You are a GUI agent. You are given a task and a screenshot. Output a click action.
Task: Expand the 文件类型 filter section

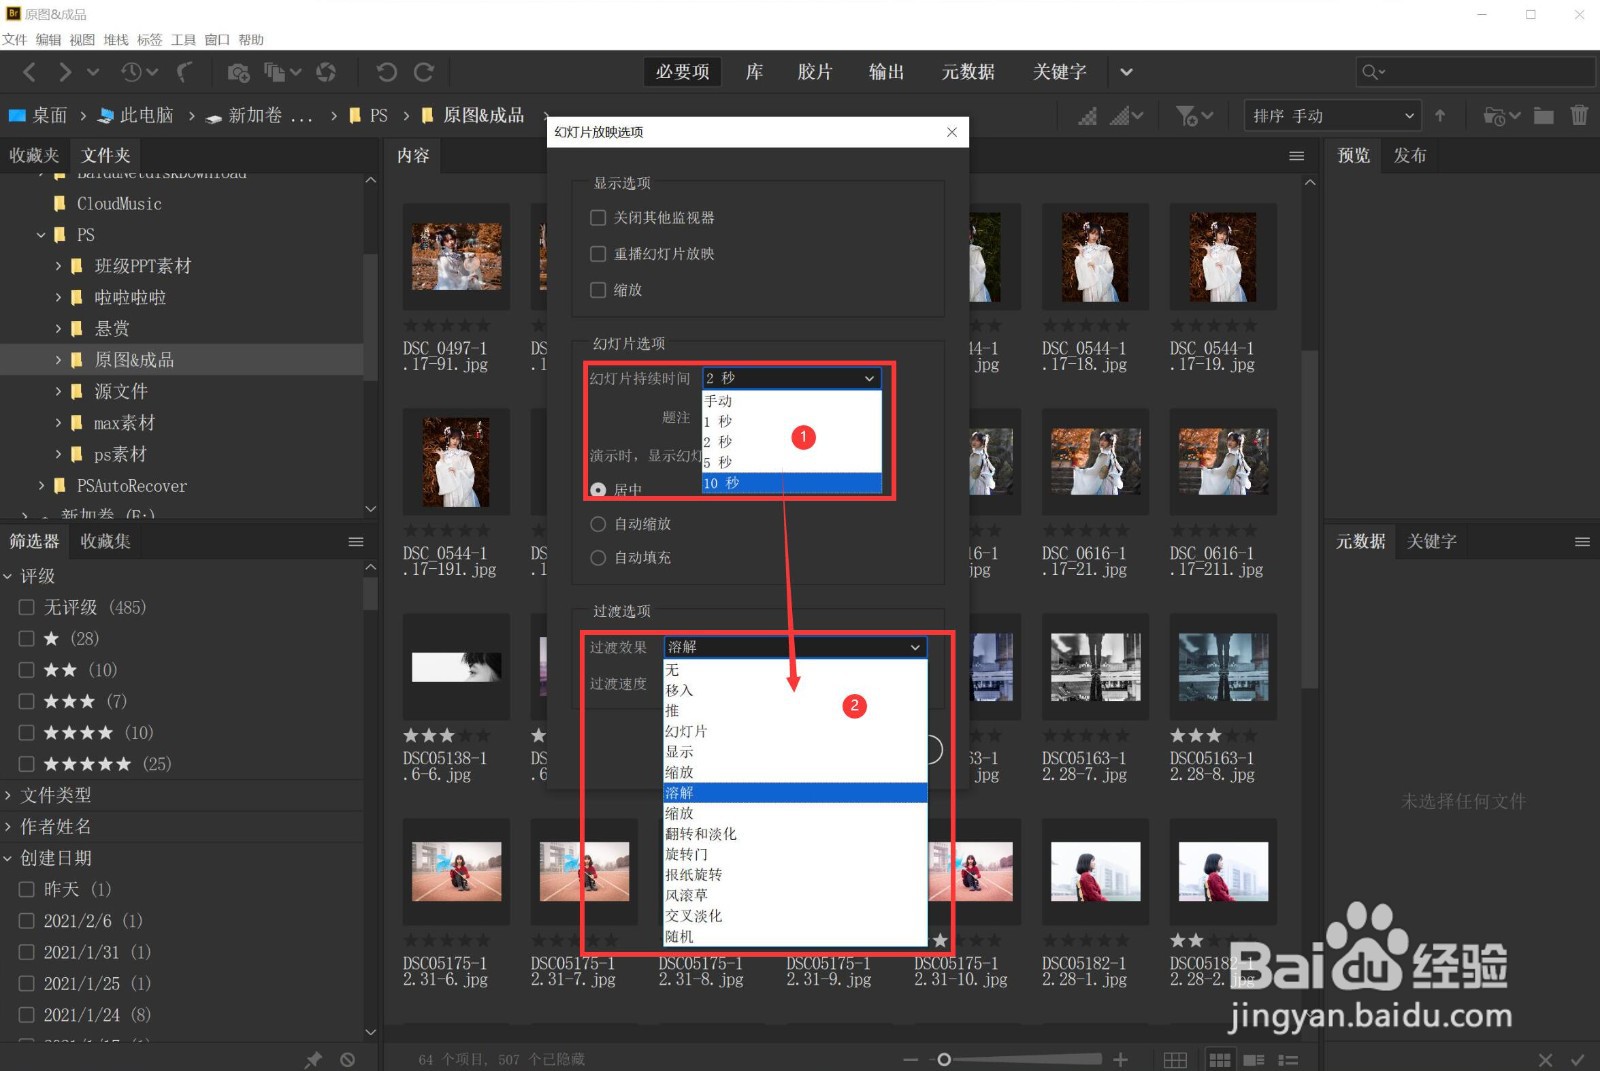pyautogui.click(x=8, y=796)
